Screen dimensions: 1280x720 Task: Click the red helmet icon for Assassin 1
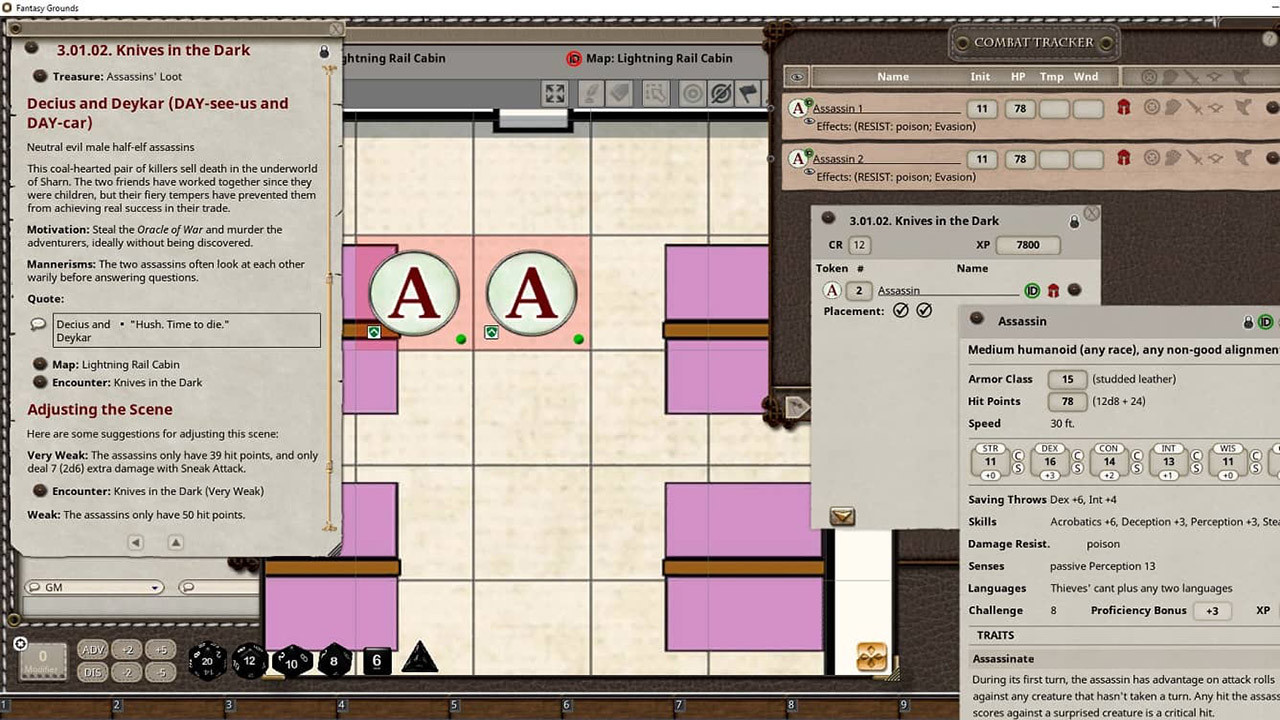pyautogui.click(x=1123, y=107)
